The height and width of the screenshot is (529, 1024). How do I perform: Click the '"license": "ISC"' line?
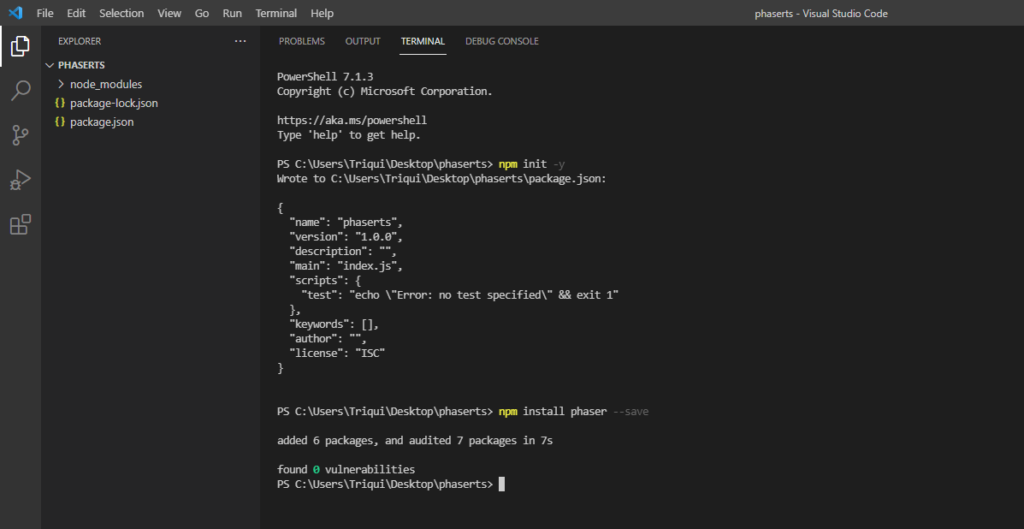(x=337, y=353)
